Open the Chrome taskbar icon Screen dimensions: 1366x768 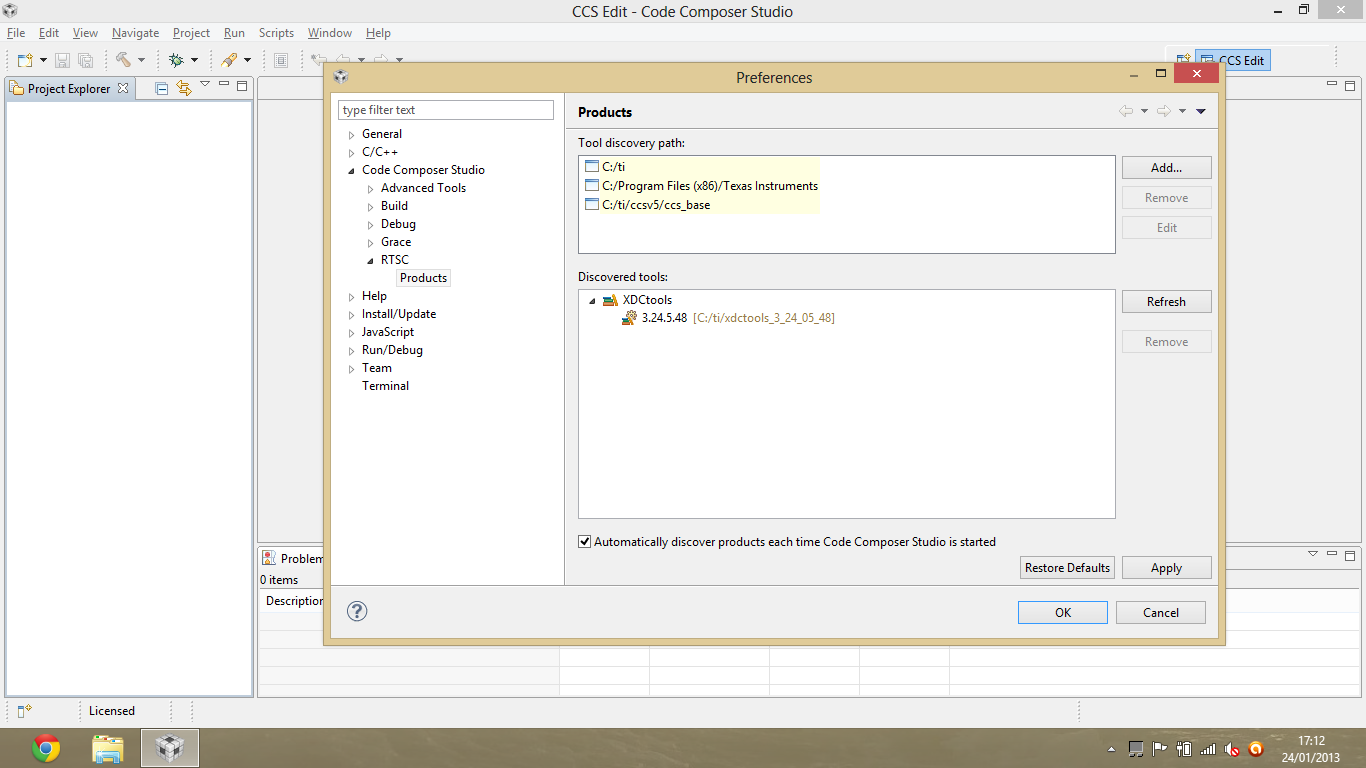pyautogui.click(x=46, y=748)
